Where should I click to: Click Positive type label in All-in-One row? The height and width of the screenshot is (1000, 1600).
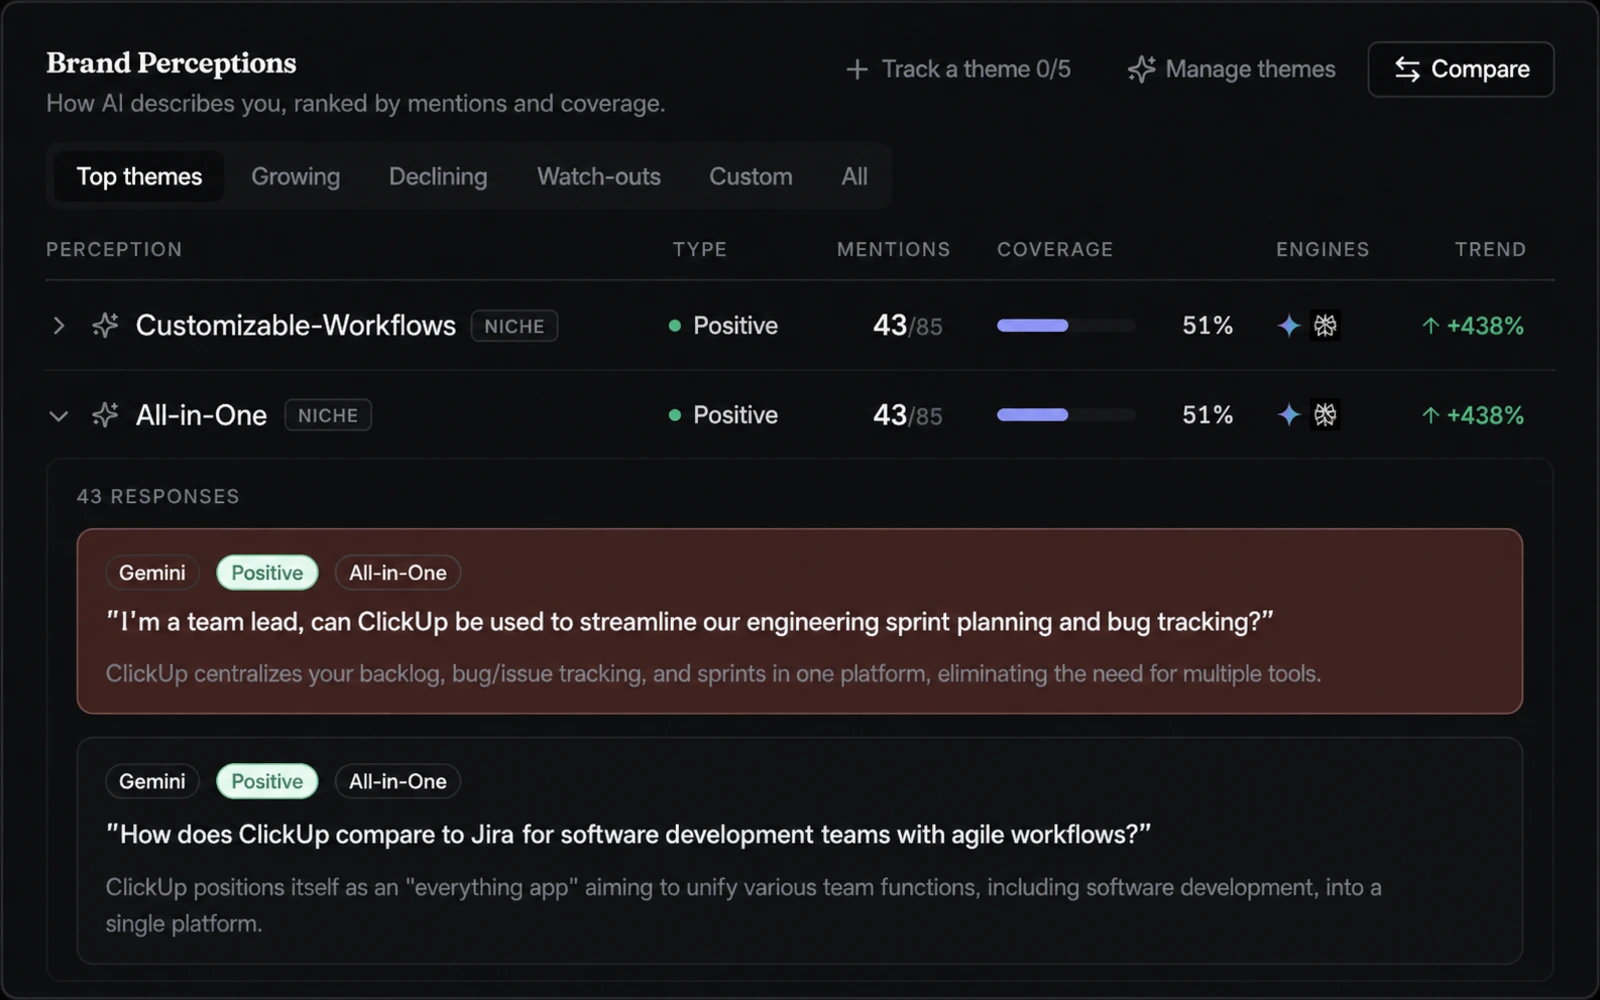[x=735, y=415]
